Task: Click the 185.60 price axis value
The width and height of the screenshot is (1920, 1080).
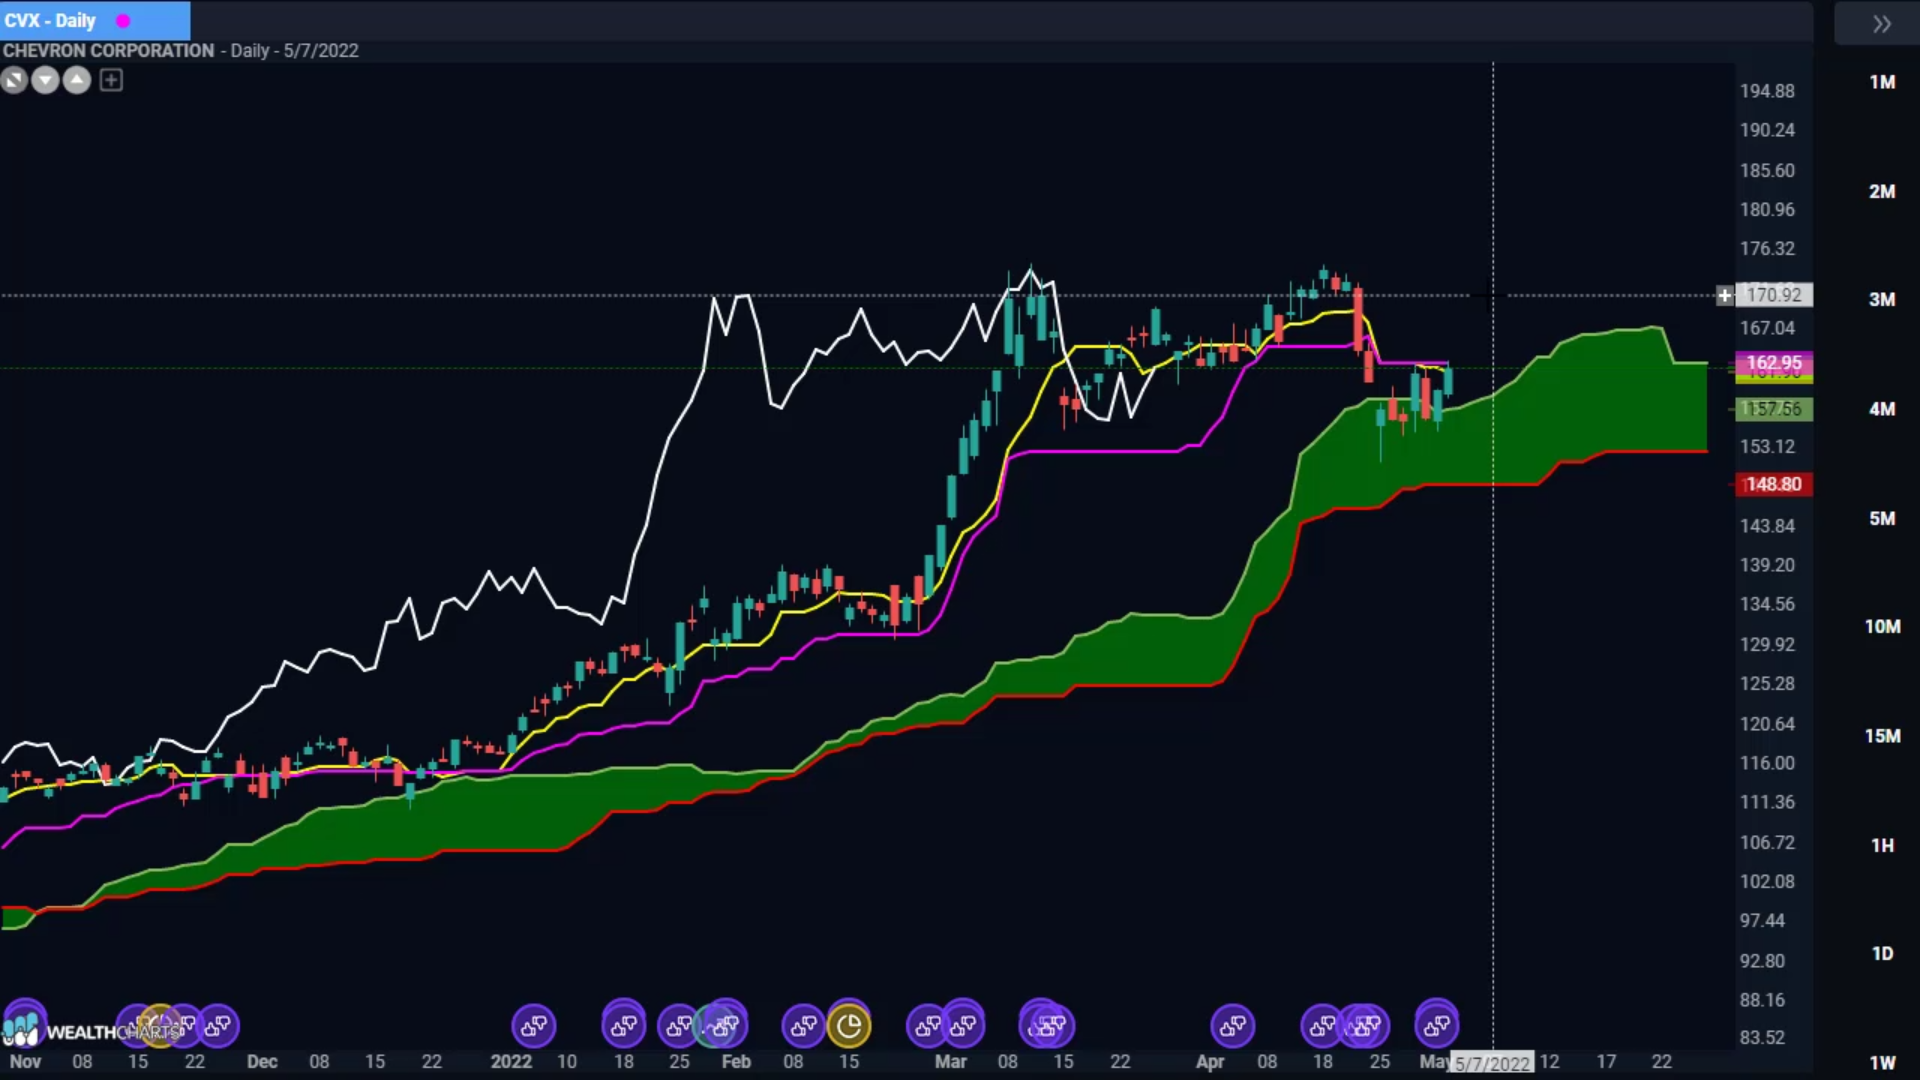Action: [x=1767, y=170]
